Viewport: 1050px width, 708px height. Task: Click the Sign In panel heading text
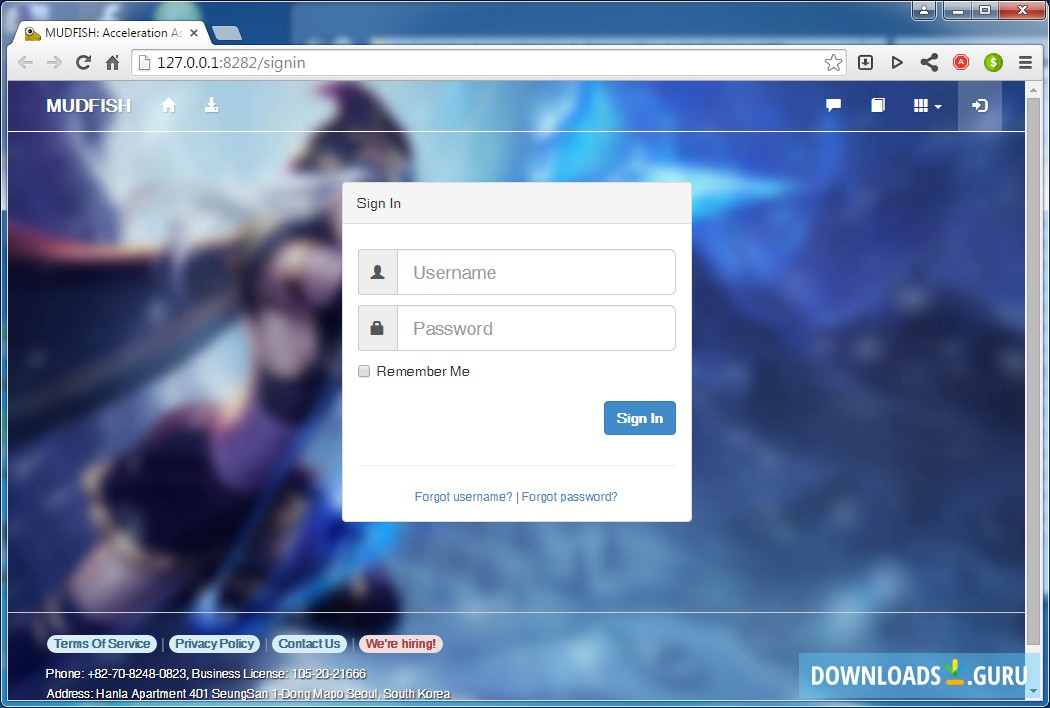pyautogui.click(x=378, y=203)
